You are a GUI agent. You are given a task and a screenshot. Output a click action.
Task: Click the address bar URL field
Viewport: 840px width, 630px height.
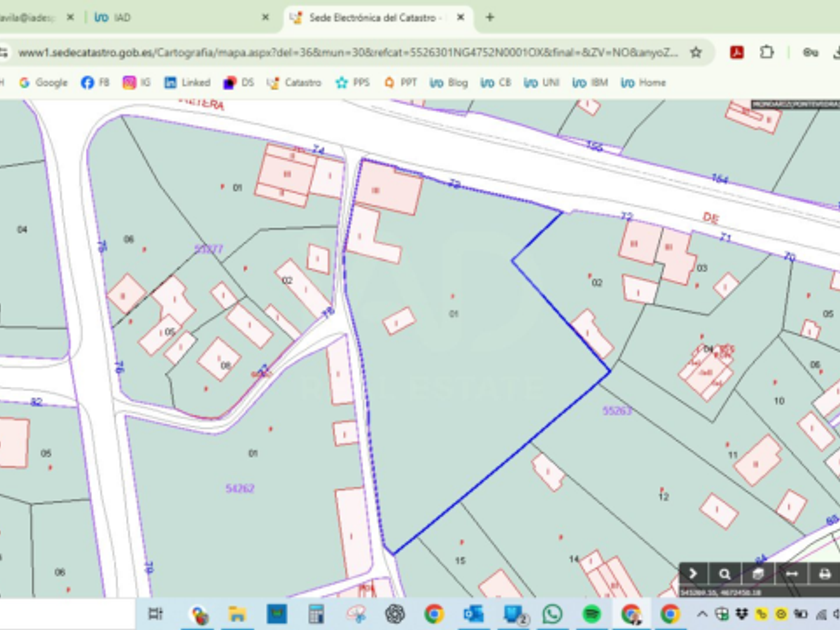[350, 52]
